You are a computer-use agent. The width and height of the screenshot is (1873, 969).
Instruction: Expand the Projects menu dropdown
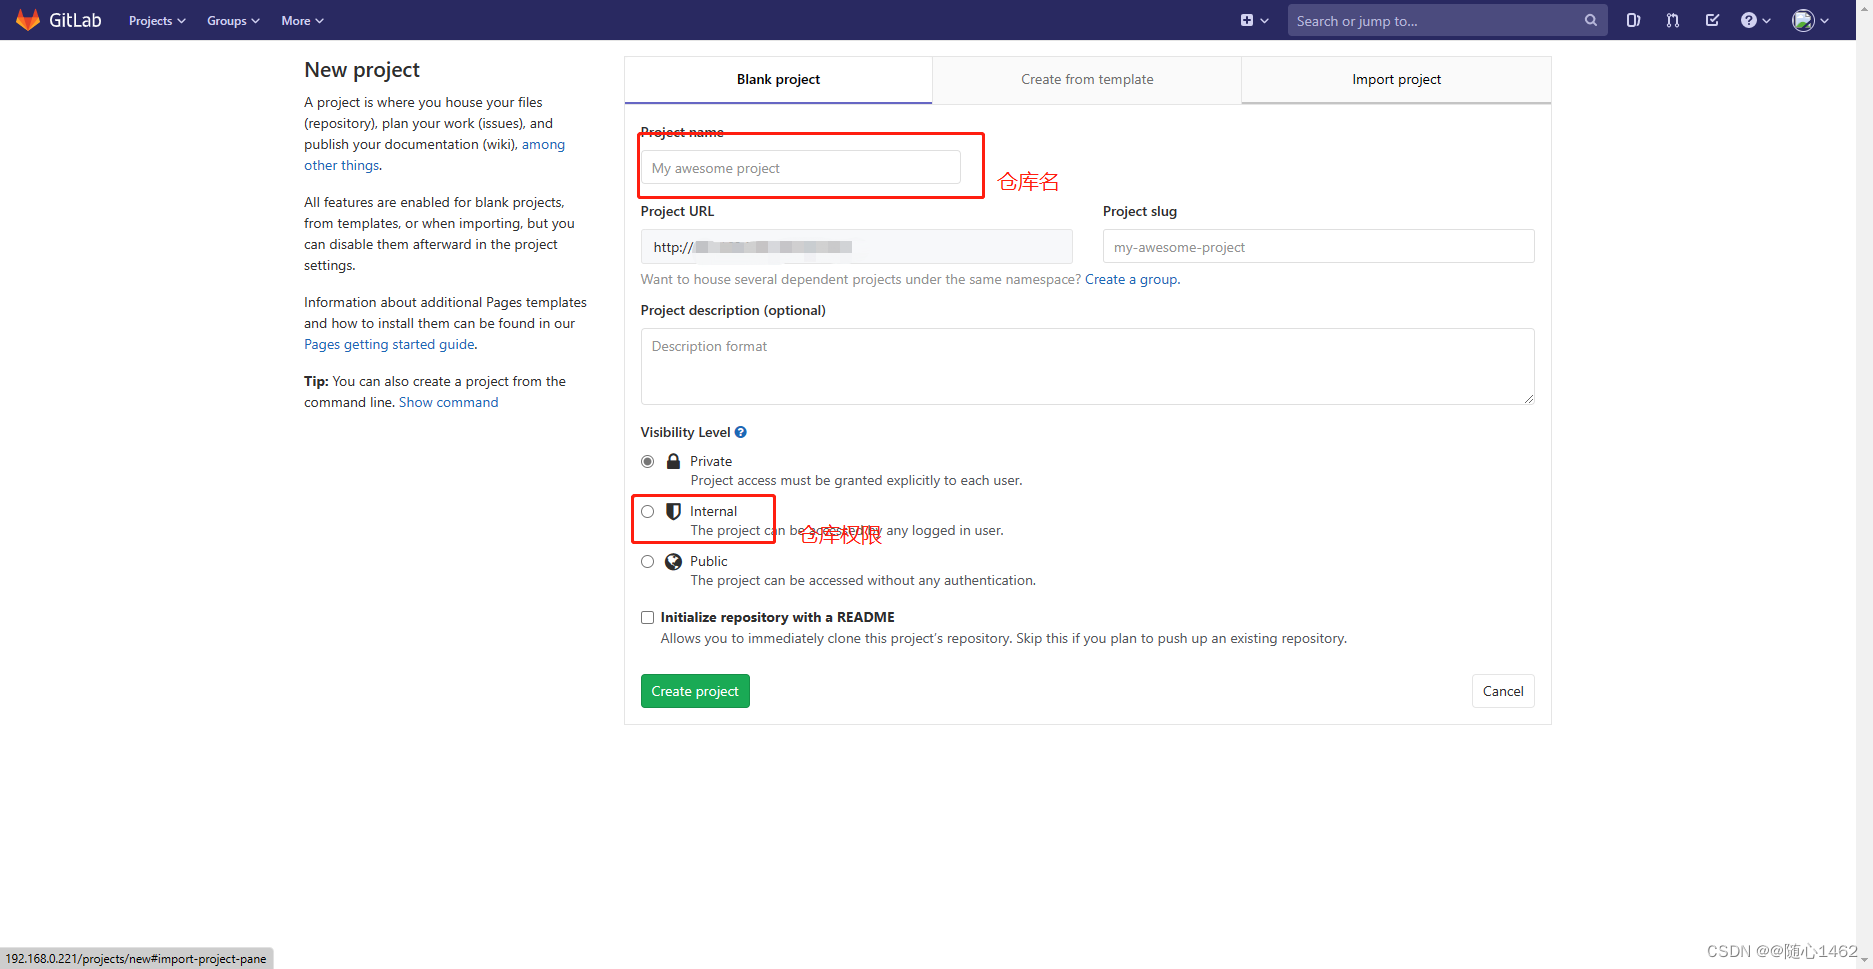156,20
